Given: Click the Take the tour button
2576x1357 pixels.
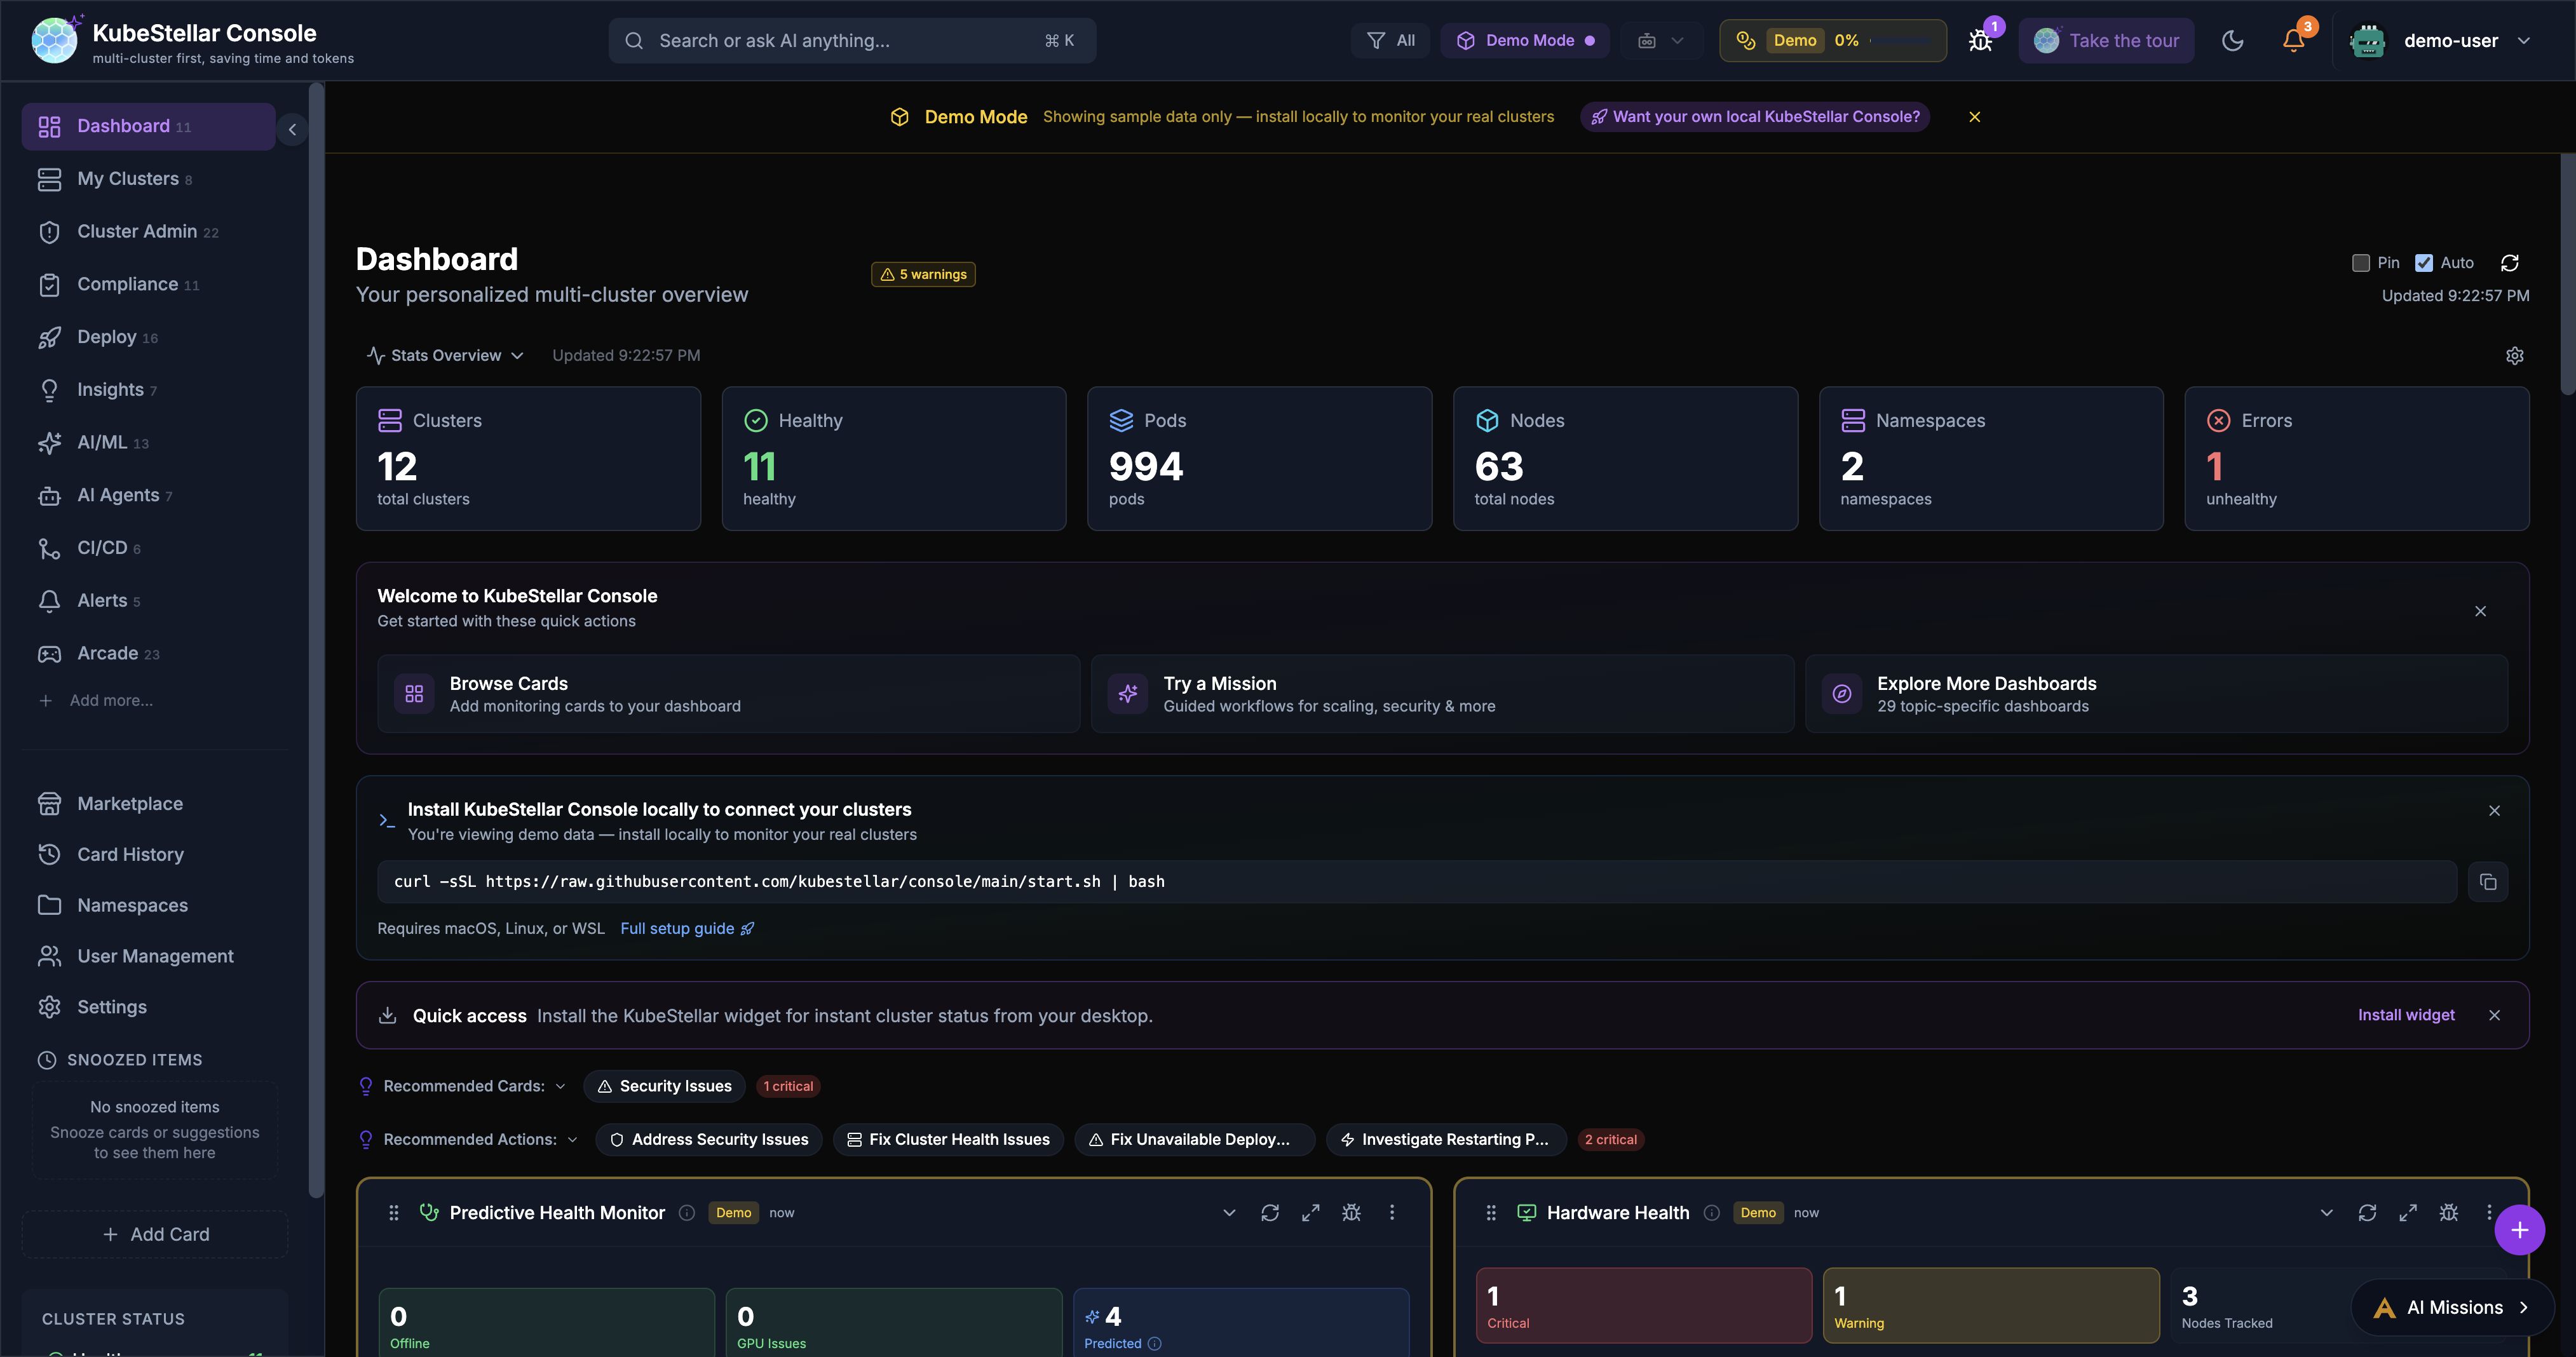Looking at the screenshot, I should click(2106, 40).
